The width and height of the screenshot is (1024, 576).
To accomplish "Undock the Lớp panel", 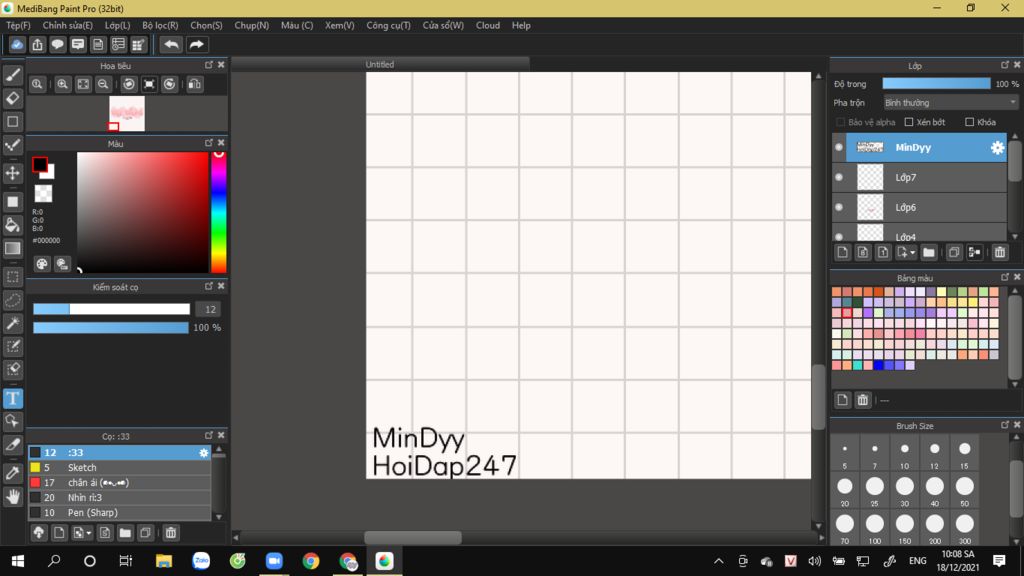I will (x=1004, y=65).
